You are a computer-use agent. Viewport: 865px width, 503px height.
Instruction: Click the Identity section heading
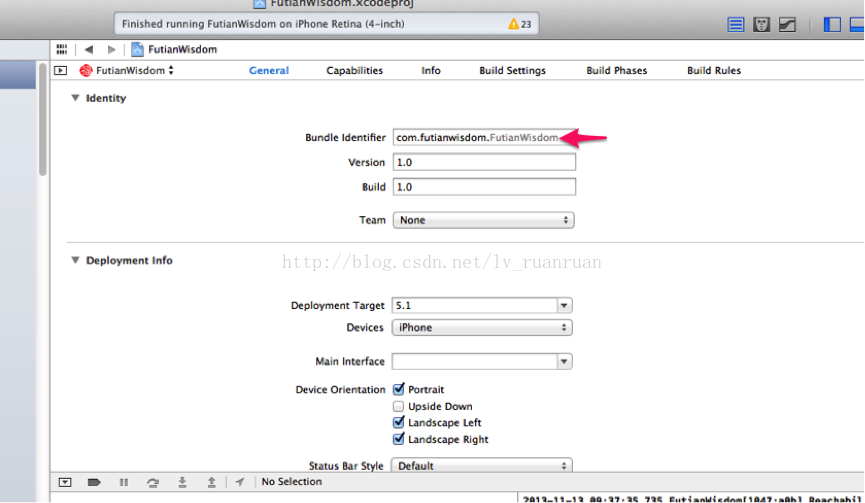(105, 98)
